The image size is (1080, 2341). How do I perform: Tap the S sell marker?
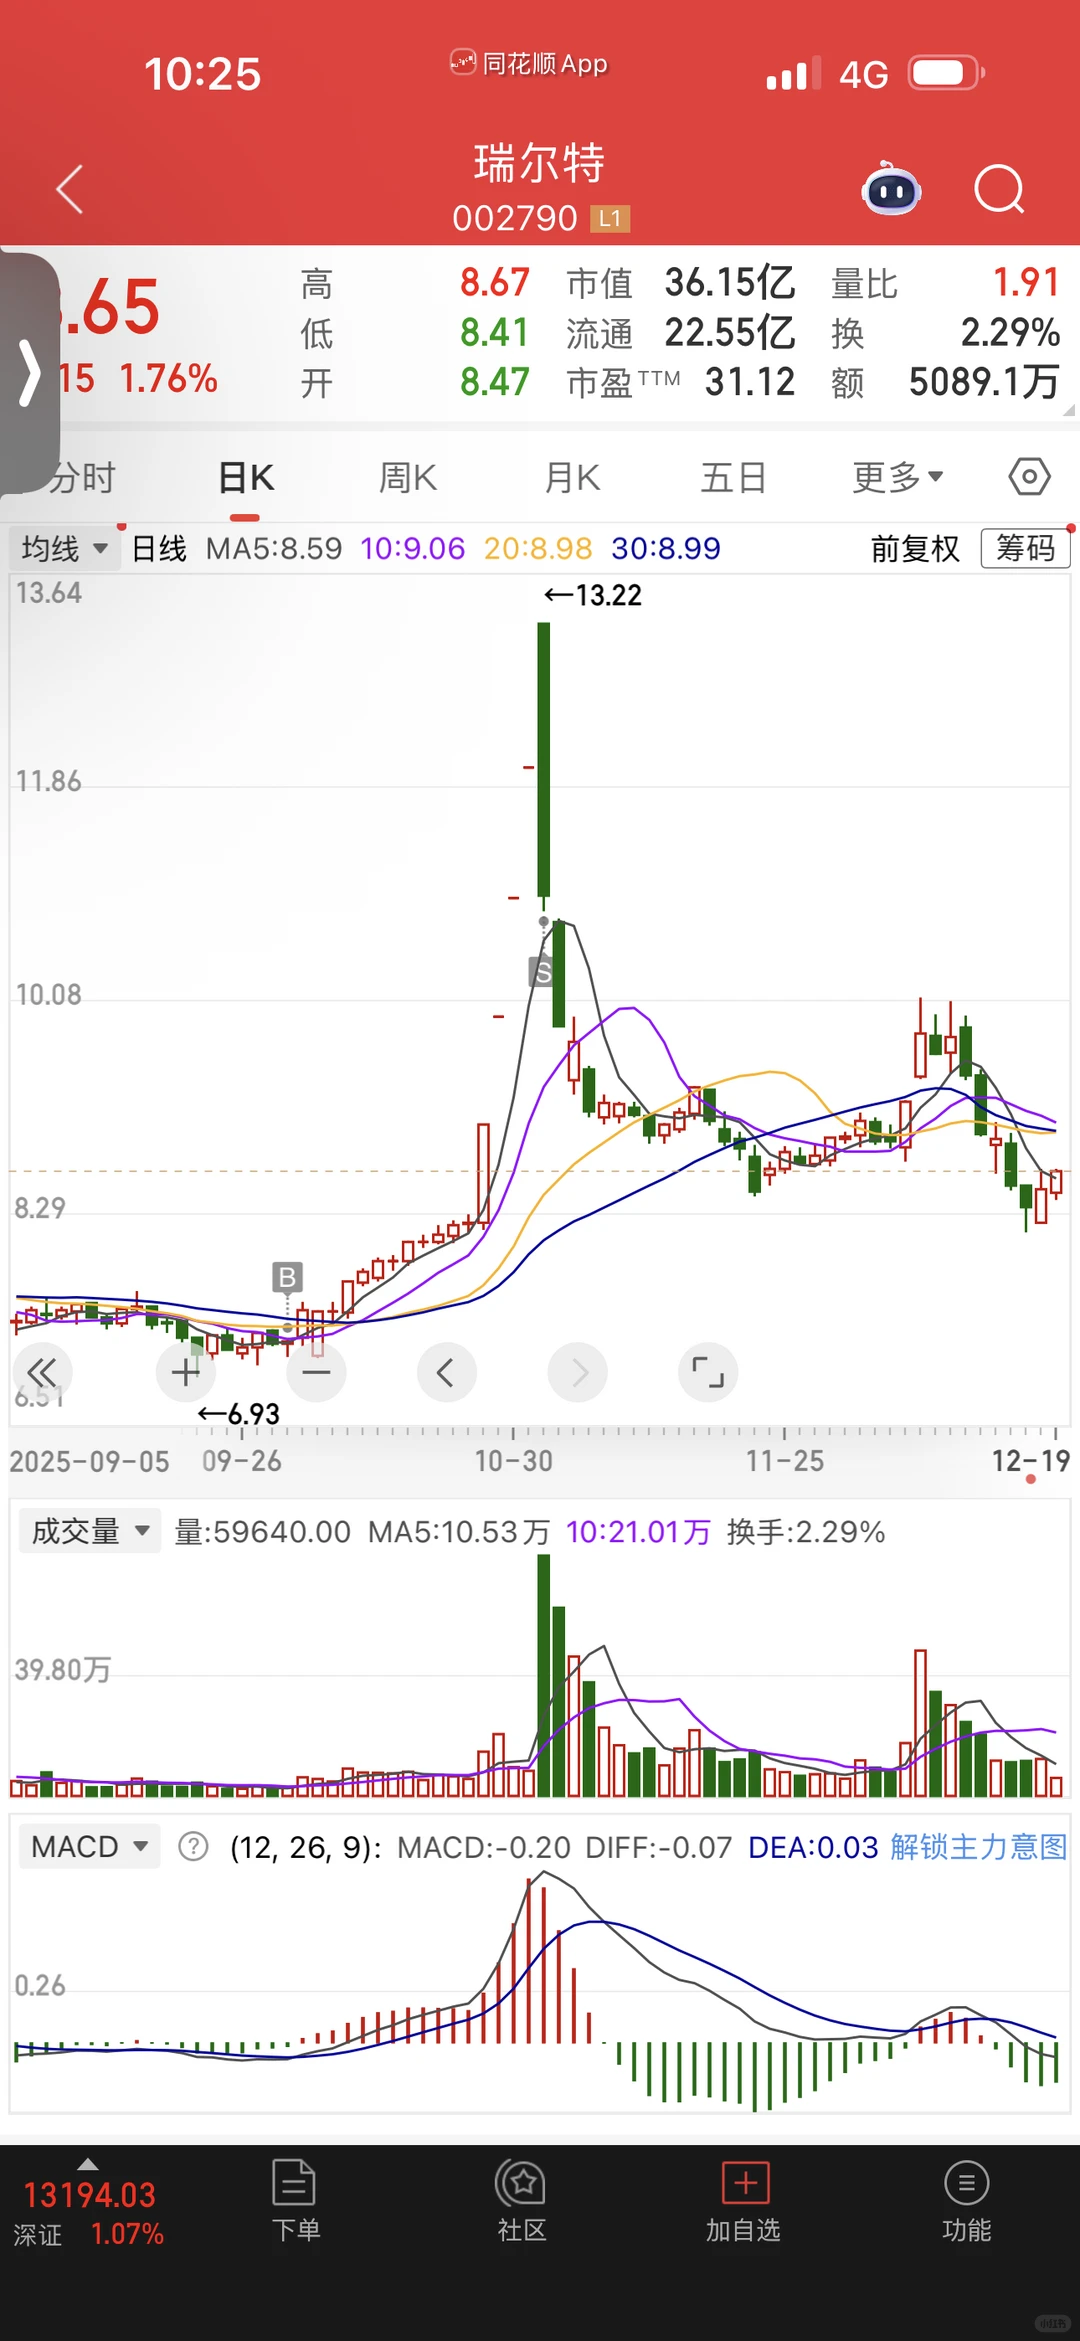pos(541,971)
